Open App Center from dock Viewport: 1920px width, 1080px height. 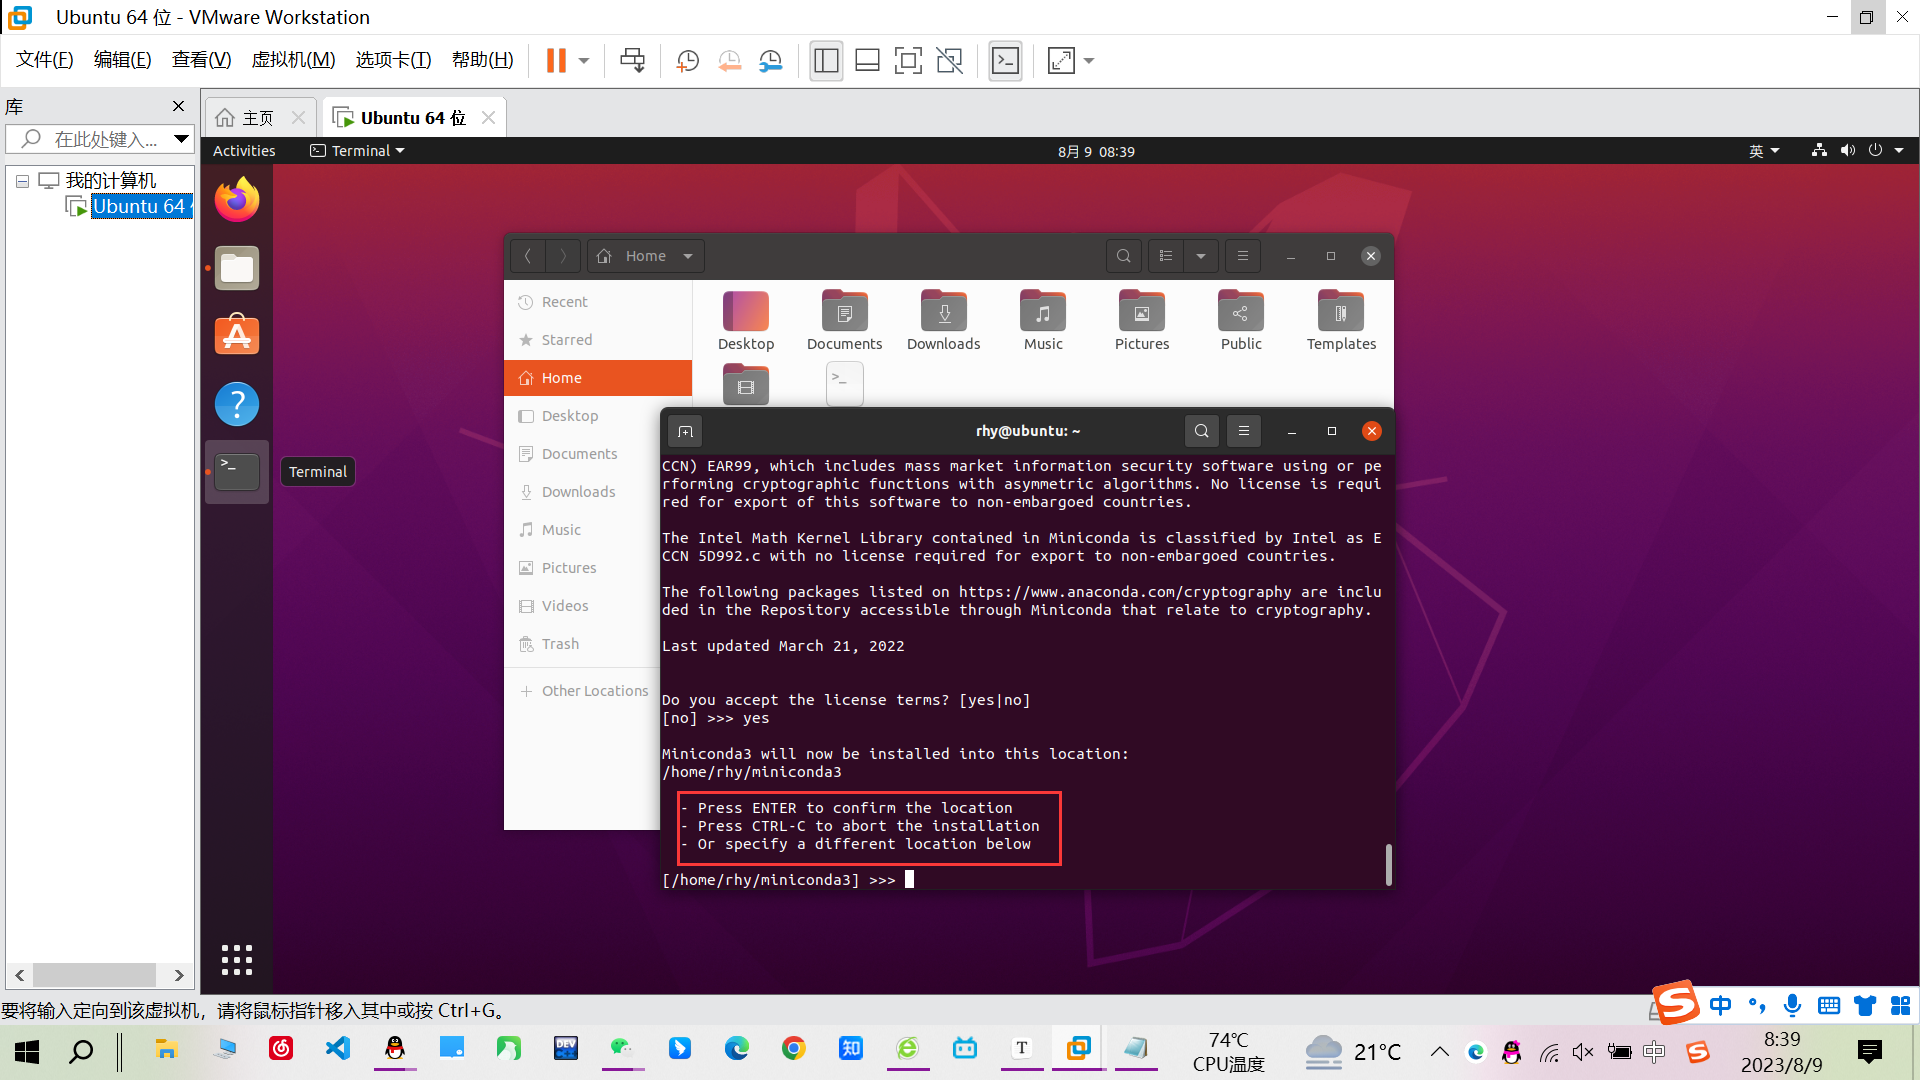tap(237, 335)
